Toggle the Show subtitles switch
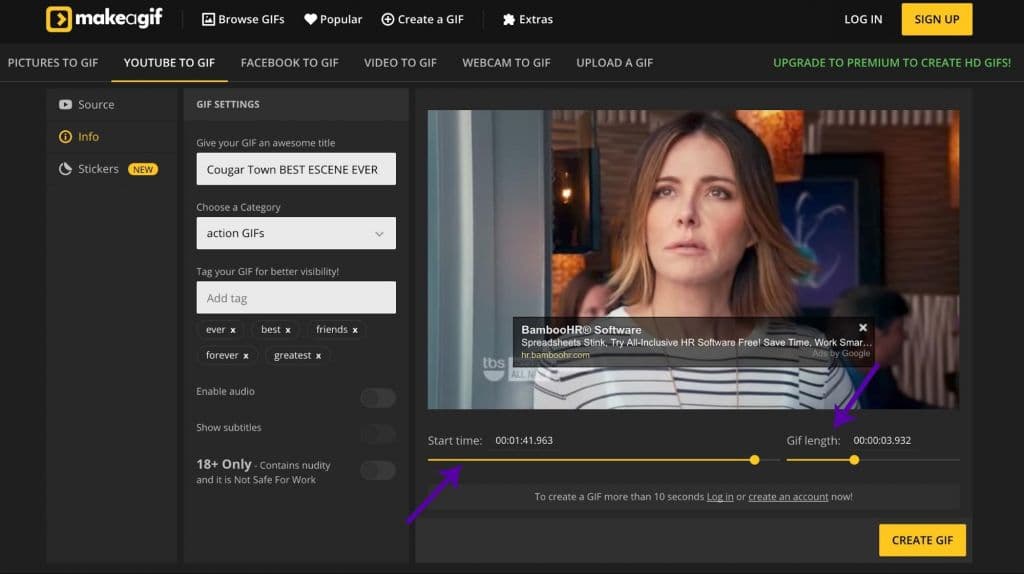 (x=378, y=434)
